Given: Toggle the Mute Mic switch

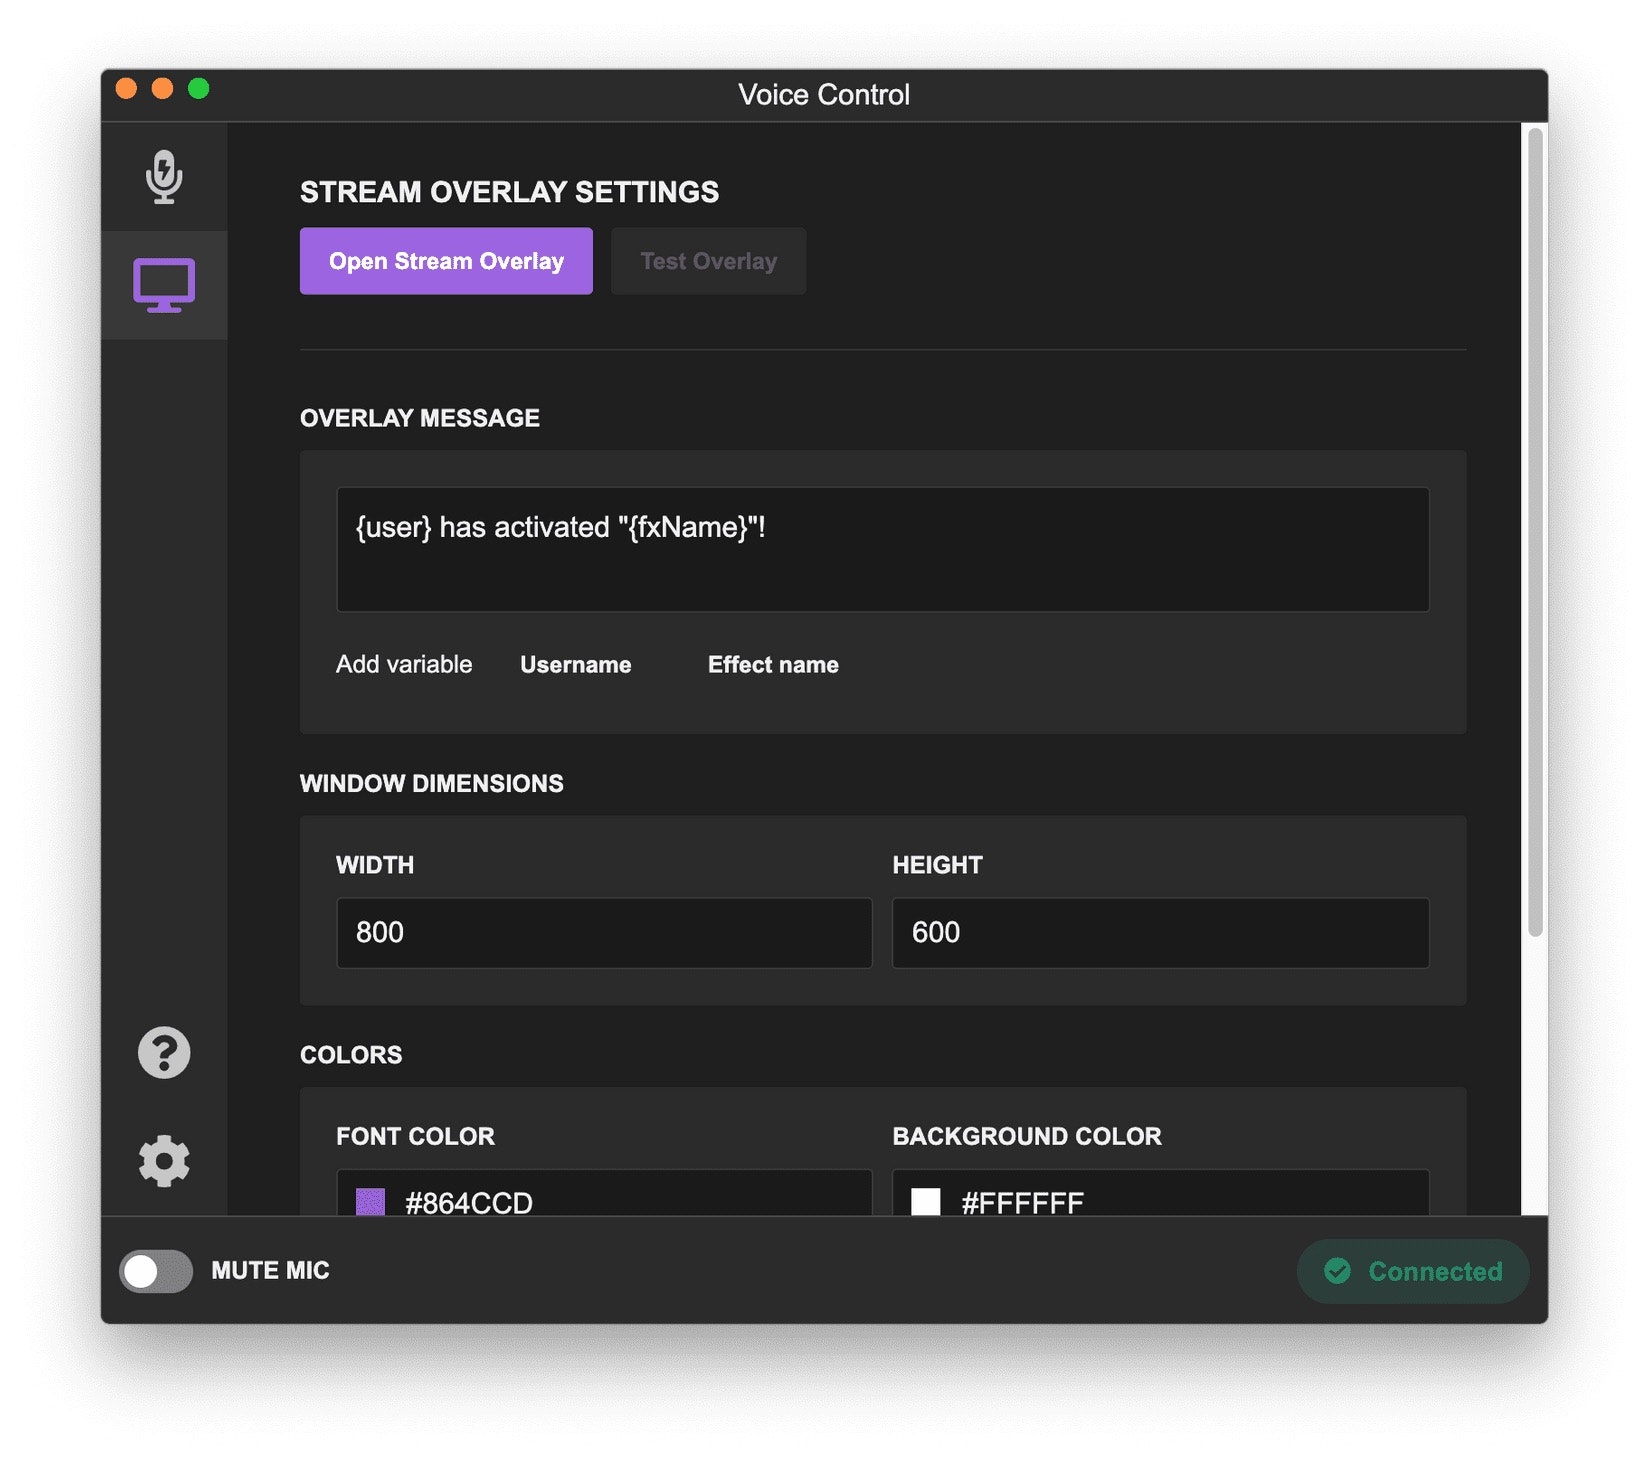Looking at the screenshot, I should (x=155, y=1271).
